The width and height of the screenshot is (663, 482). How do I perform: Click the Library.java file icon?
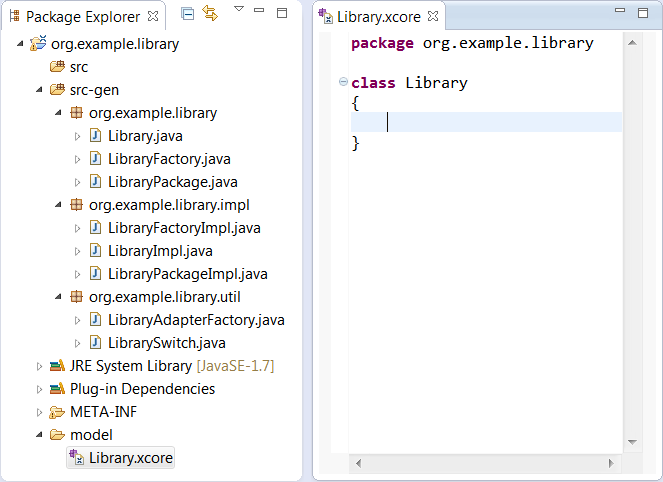(96, 135)
